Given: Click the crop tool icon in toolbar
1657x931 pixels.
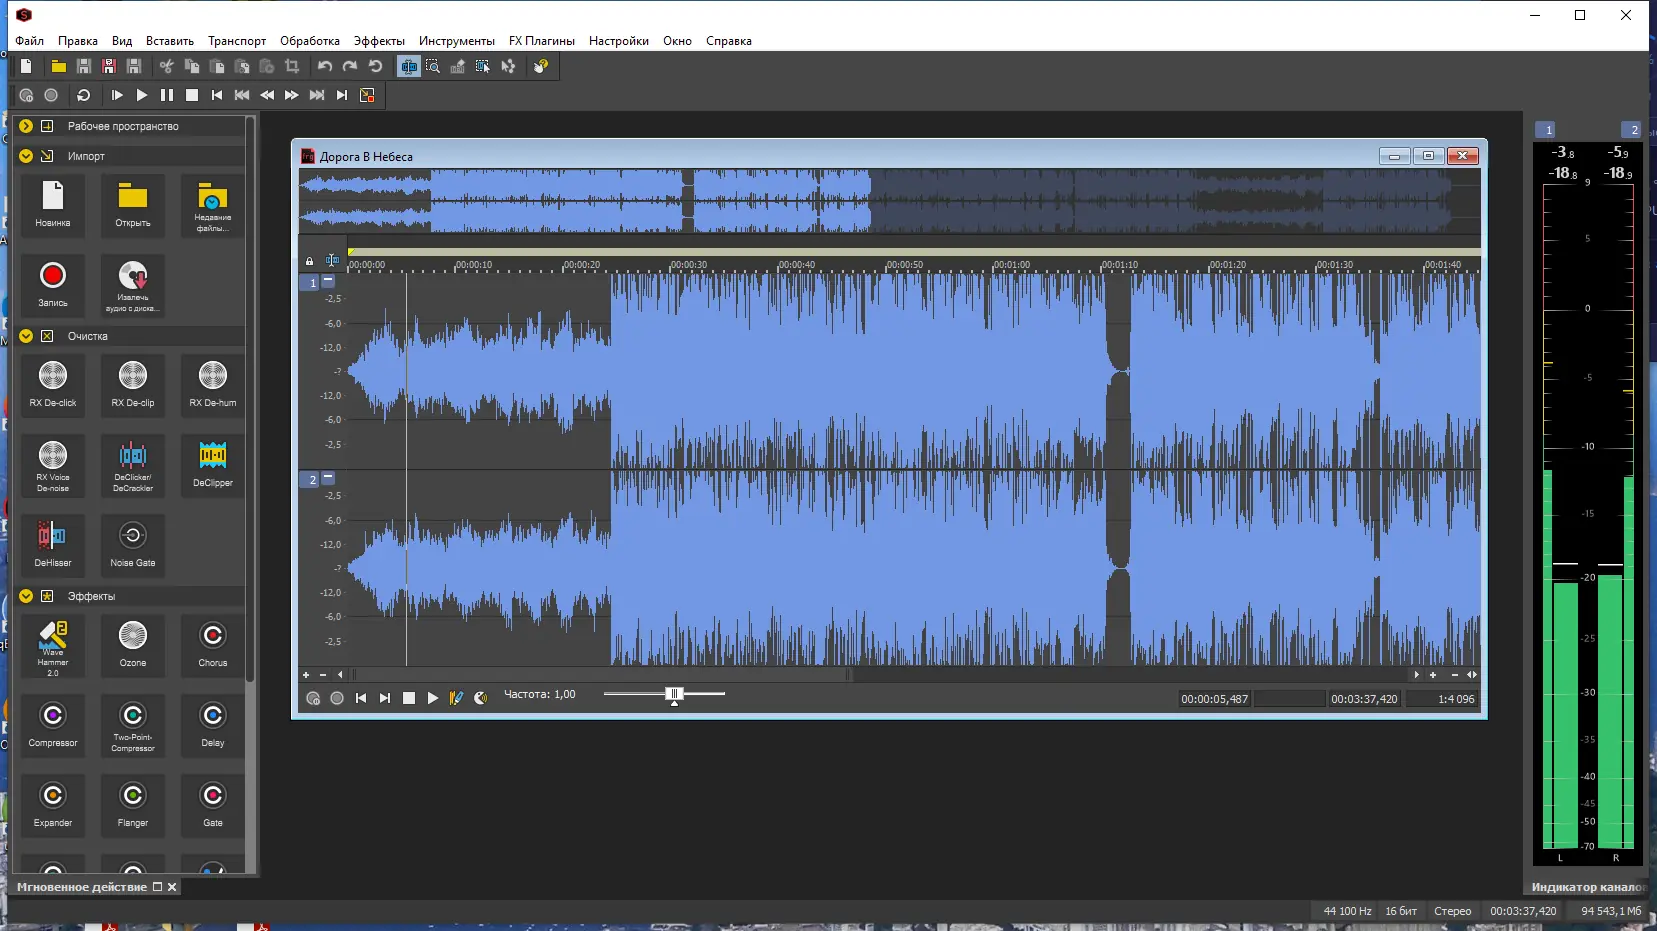Looking at the screenshot, I should (292, 66).
